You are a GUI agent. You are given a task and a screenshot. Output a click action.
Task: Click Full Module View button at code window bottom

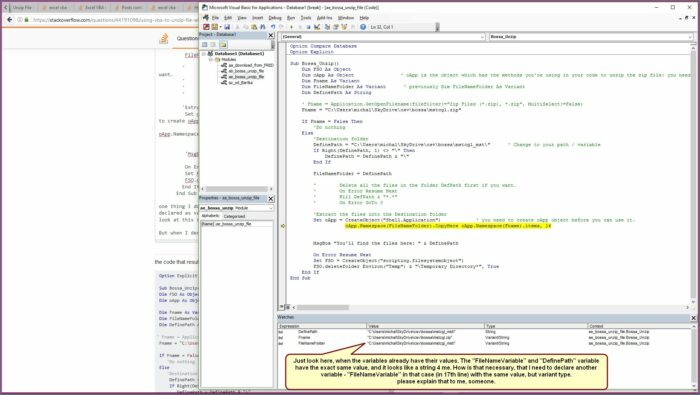coord(288,307)
